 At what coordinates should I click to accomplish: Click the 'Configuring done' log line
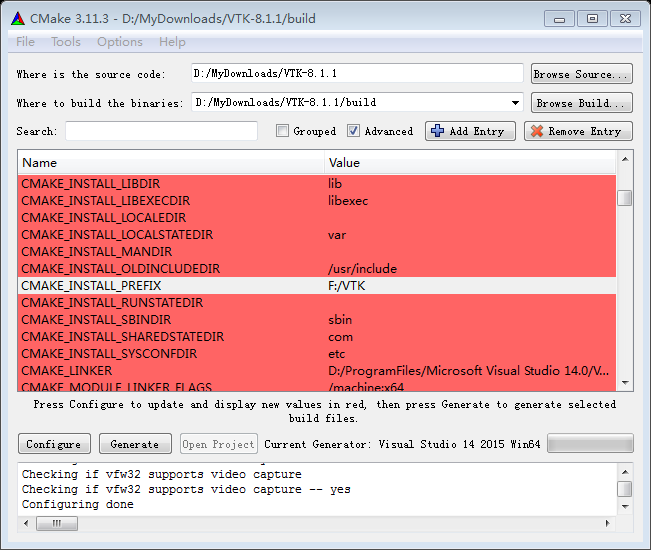click(x=78, y=504)
